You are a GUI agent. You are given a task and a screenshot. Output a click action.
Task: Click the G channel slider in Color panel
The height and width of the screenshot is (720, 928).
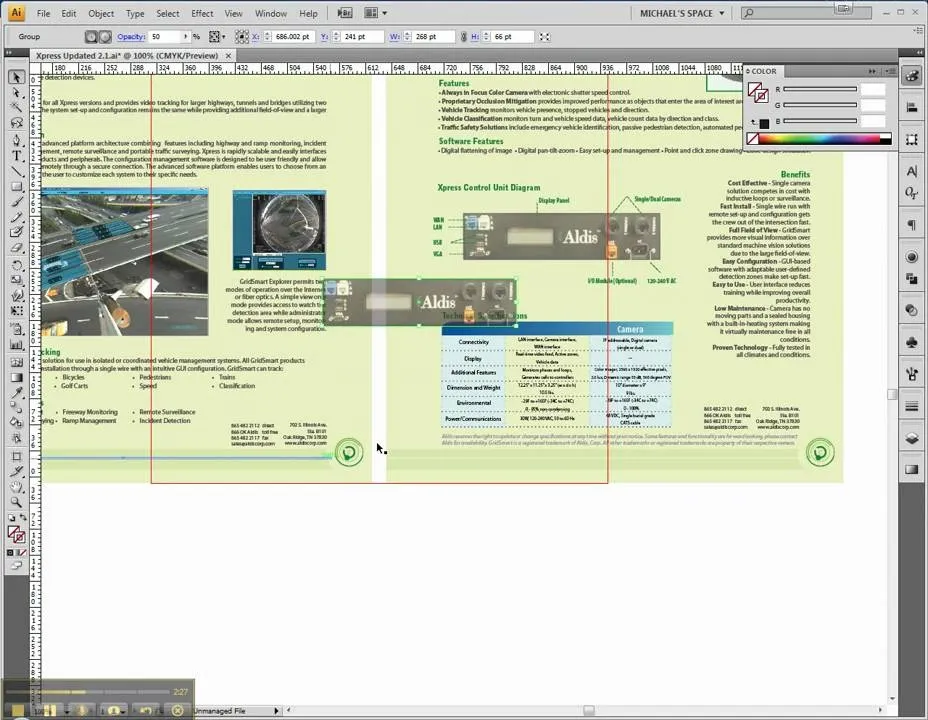(820, 105)
